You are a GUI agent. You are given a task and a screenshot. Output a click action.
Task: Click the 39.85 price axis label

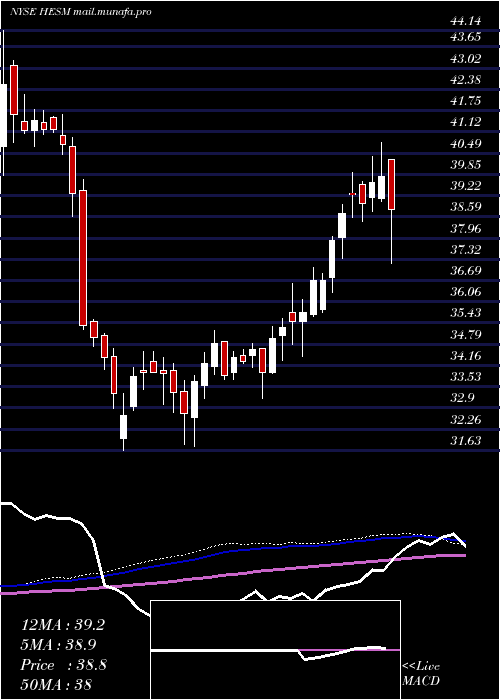coord(466,164)
